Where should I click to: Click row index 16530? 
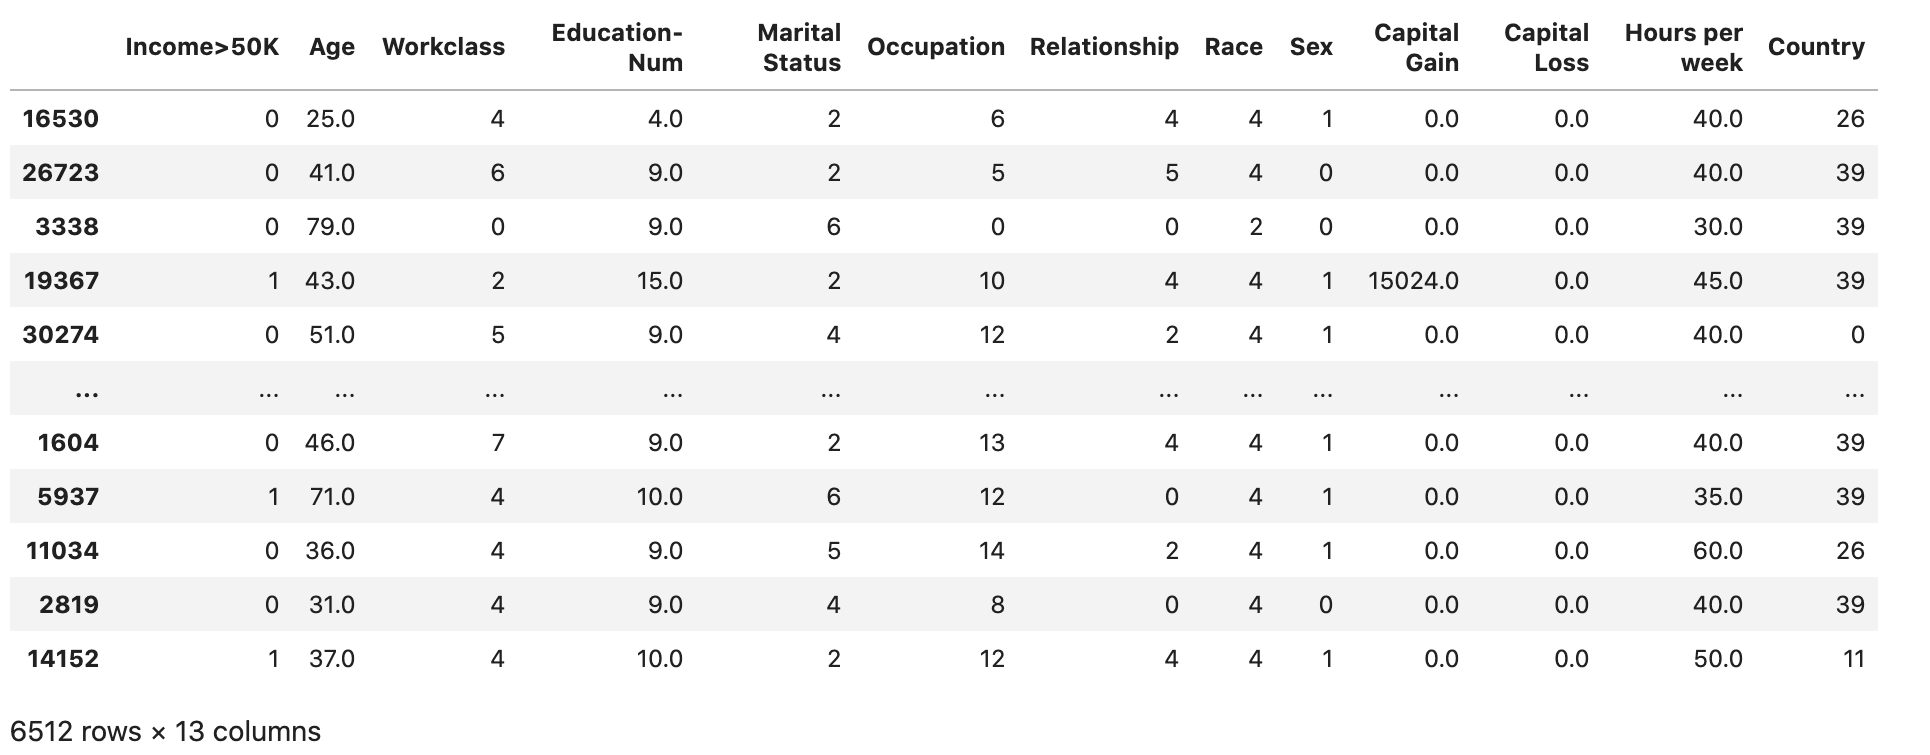click(60, 119)
